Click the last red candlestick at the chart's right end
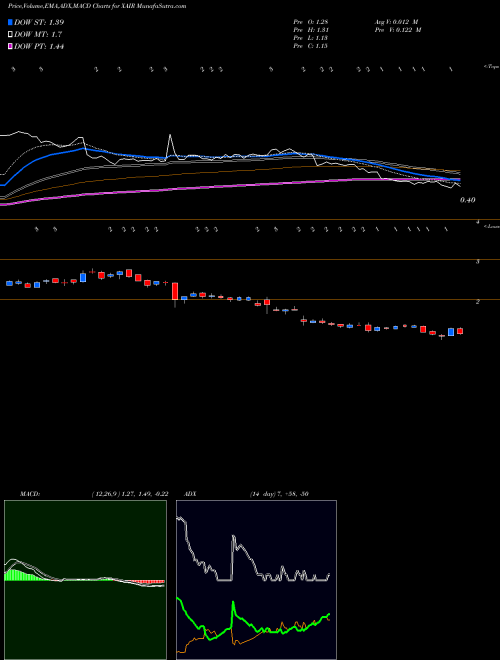 tap(460, 331)
